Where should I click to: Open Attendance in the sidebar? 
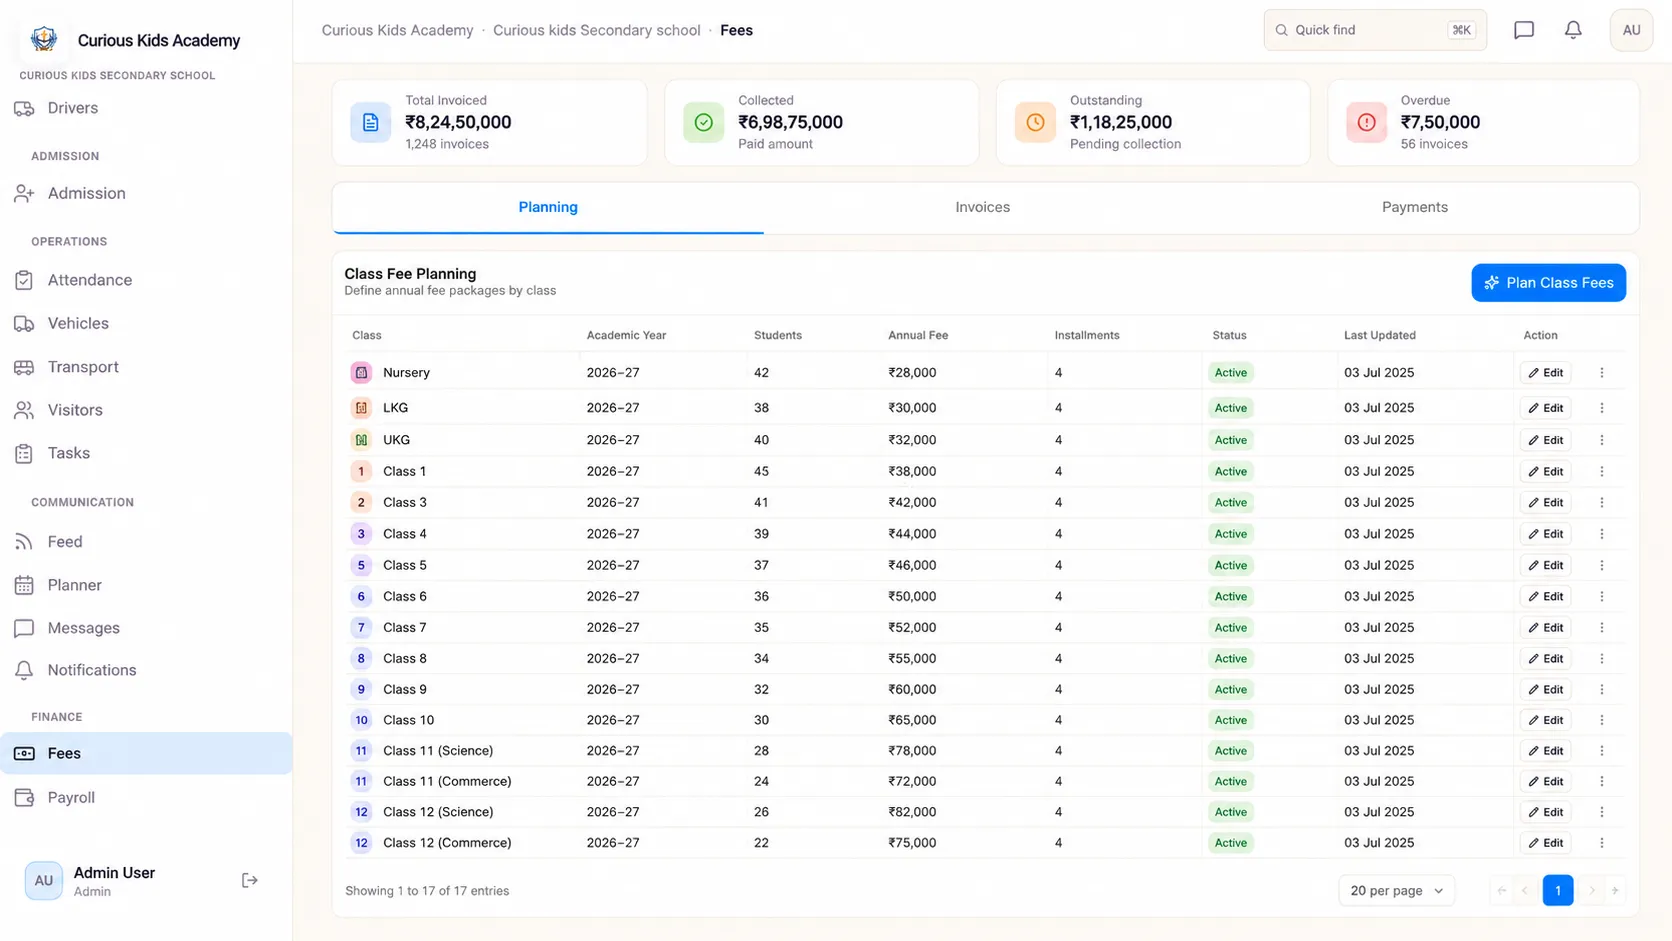point(146,280)
